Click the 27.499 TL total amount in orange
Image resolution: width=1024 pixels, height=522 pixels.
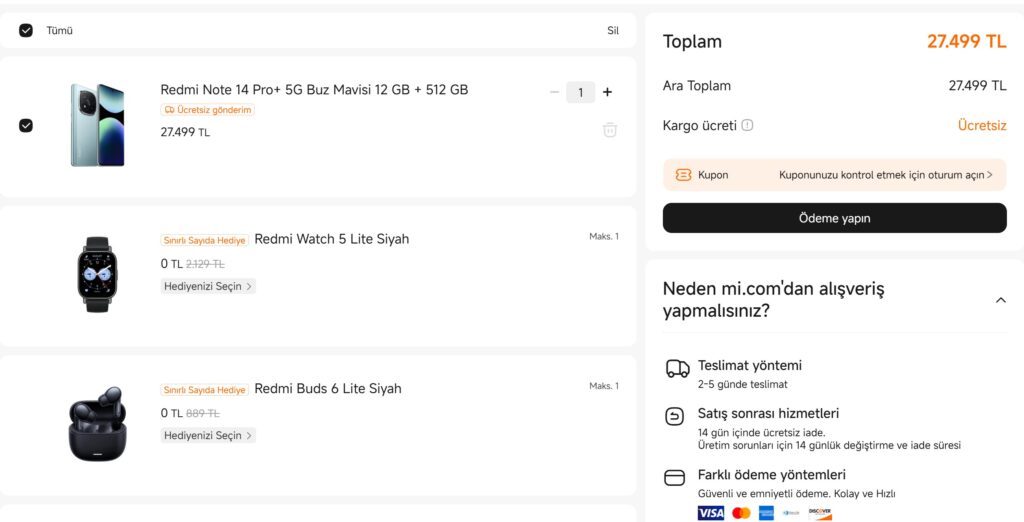pyautogui.click(x=967, y=41)
